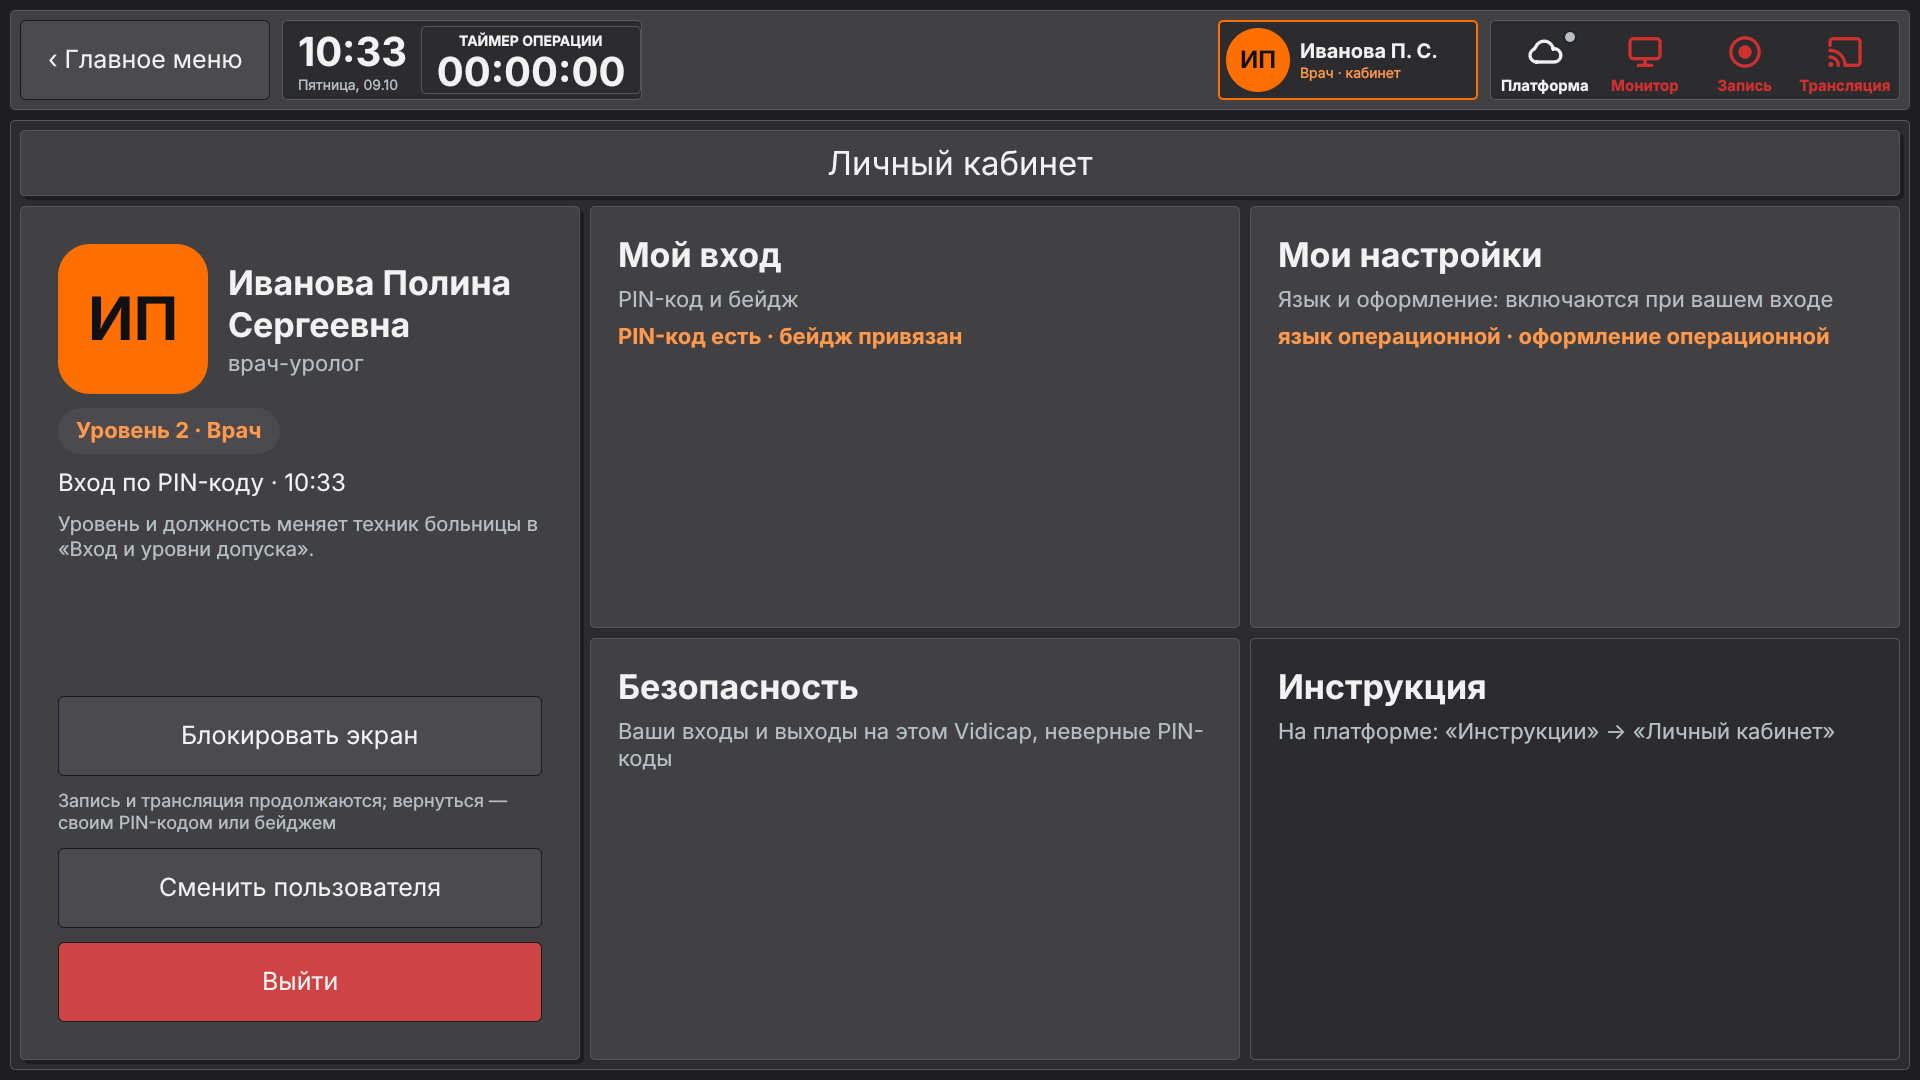1920x1080 pixels.
Task: Click 'Вход по PIN-коду · 10:33' text
Action: pos(202,483)
